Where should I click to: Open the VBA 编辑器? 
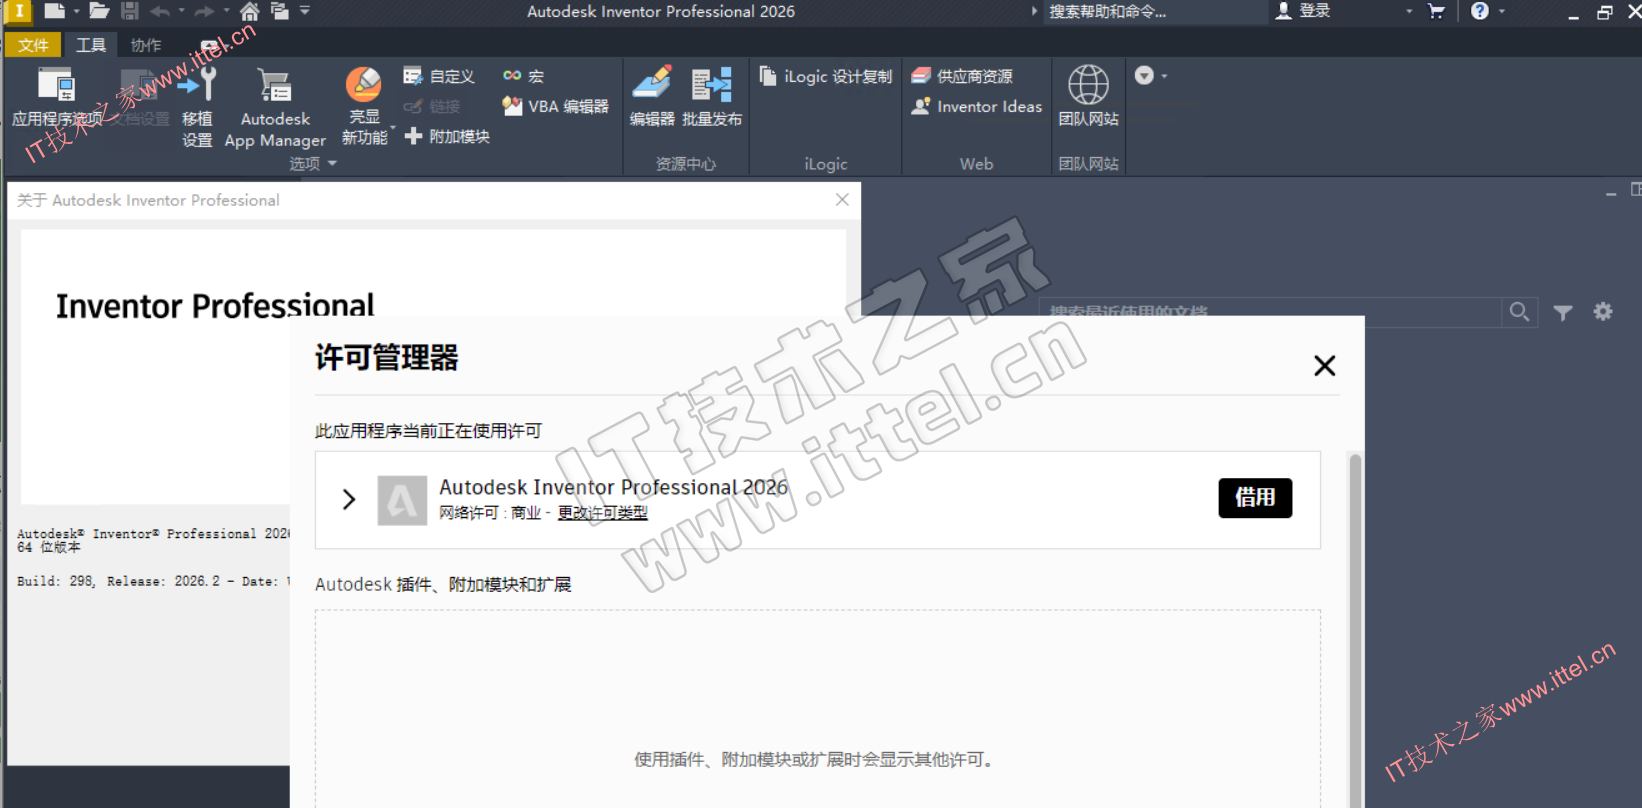click(x=556, y=106)
